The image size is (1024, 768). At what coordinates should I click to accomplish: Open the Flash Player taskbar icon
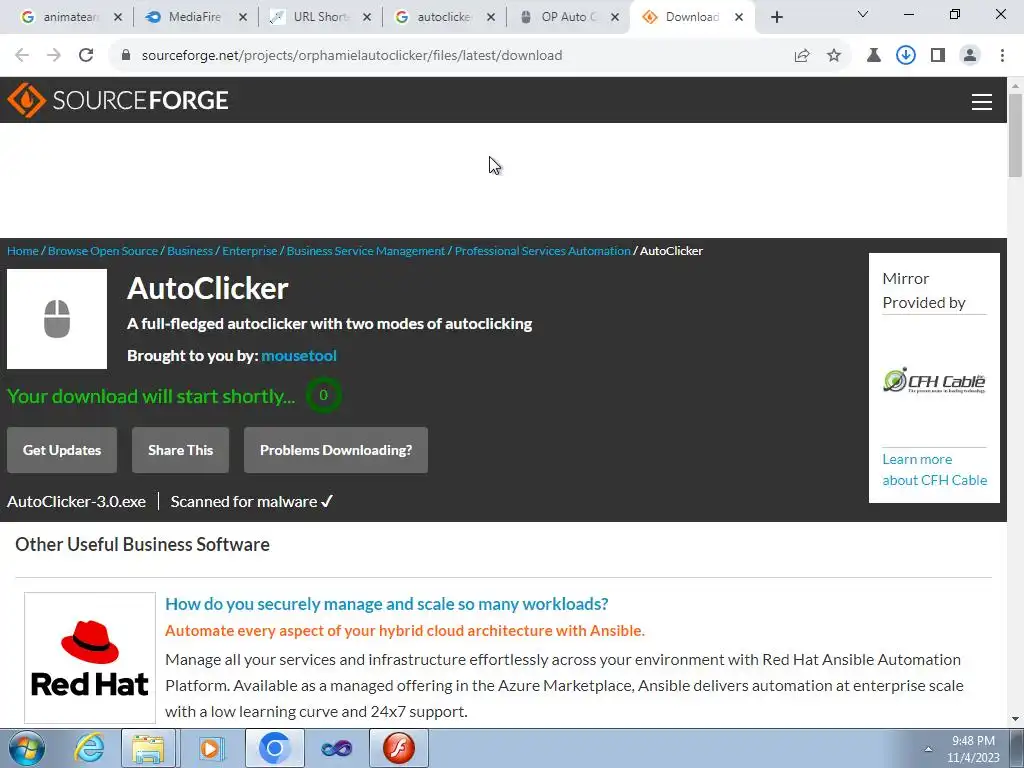(x=399, y=748)
